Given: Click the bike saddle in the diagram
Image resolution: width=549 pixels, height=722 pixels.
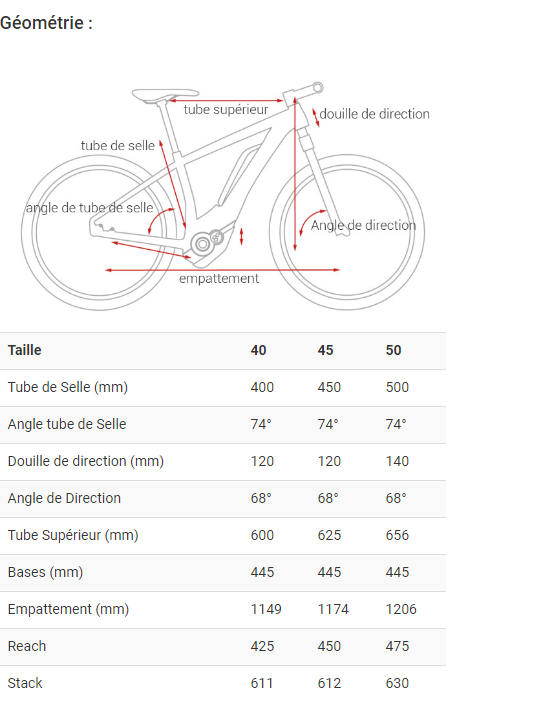Looking at the screenshot, I should (x=165, y=95).
